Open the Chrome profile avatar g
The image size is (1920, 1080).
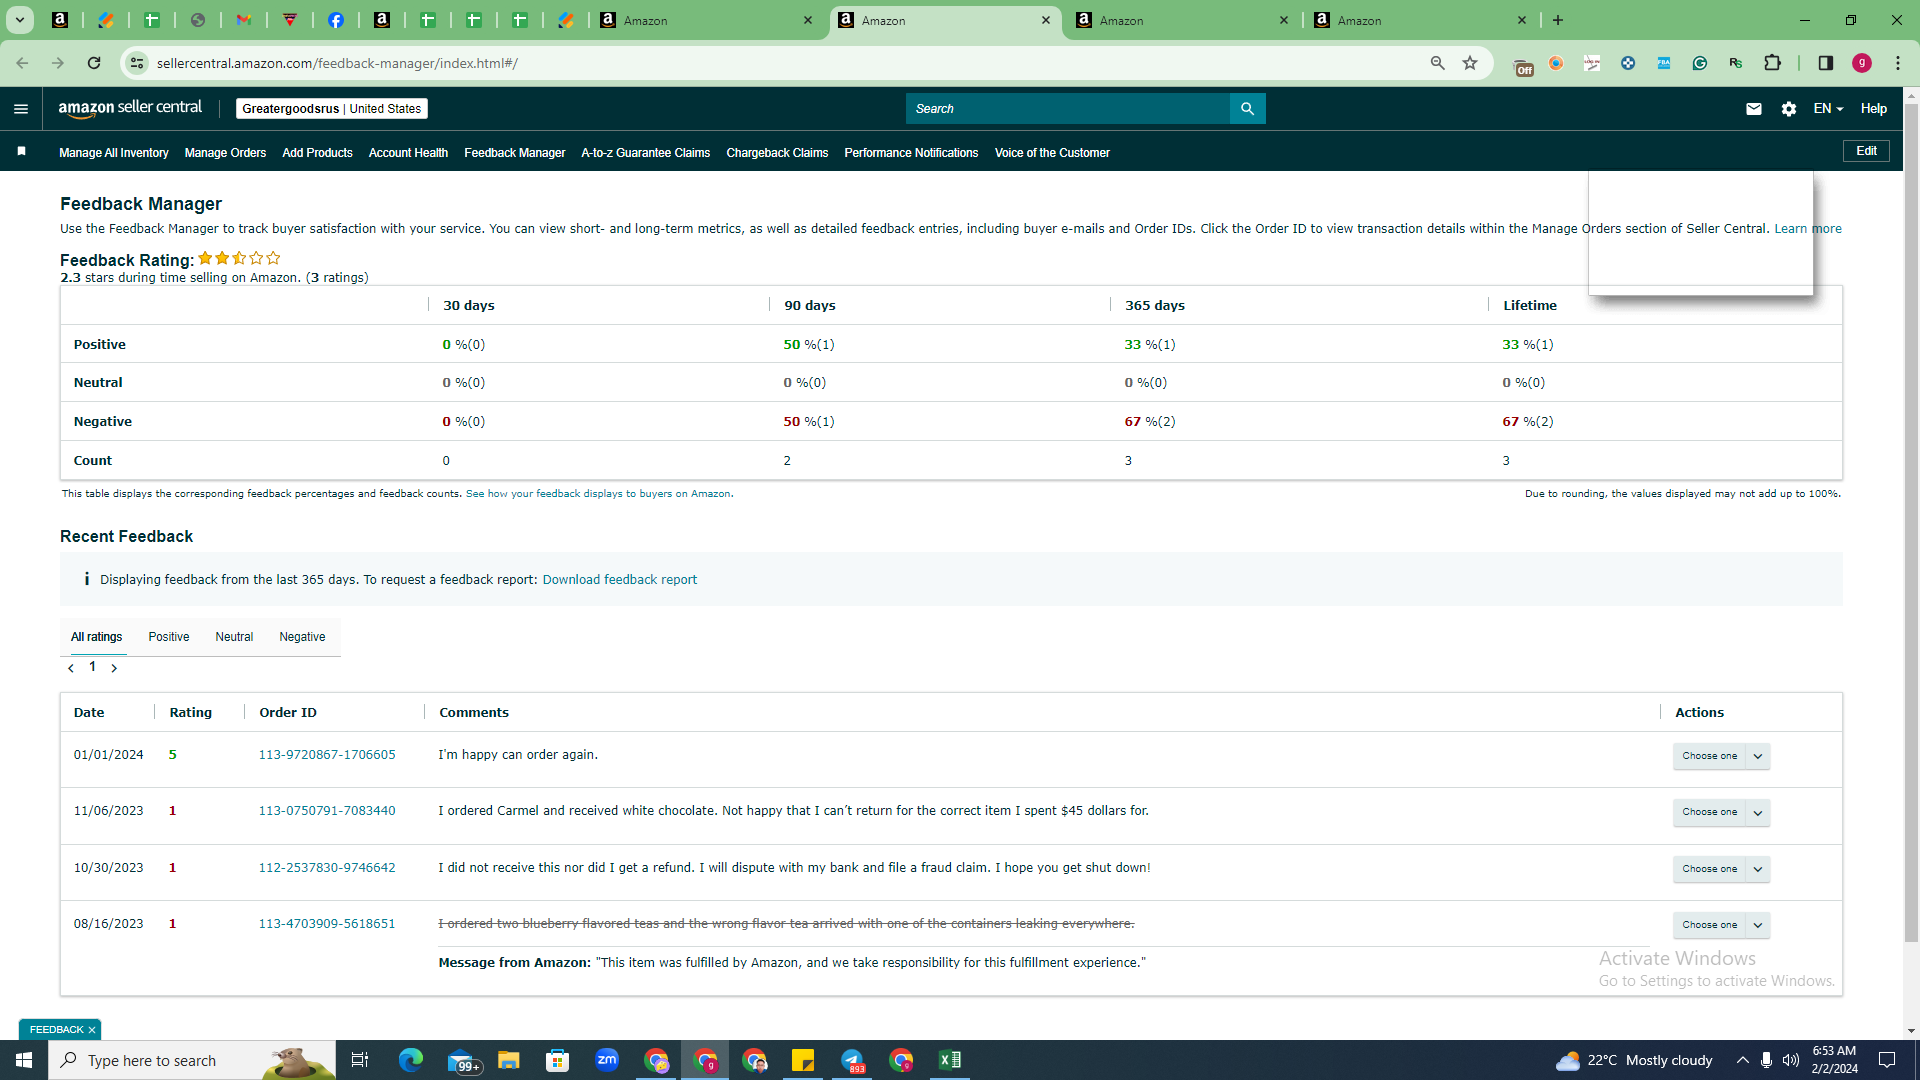click(x=1862, y=63)
